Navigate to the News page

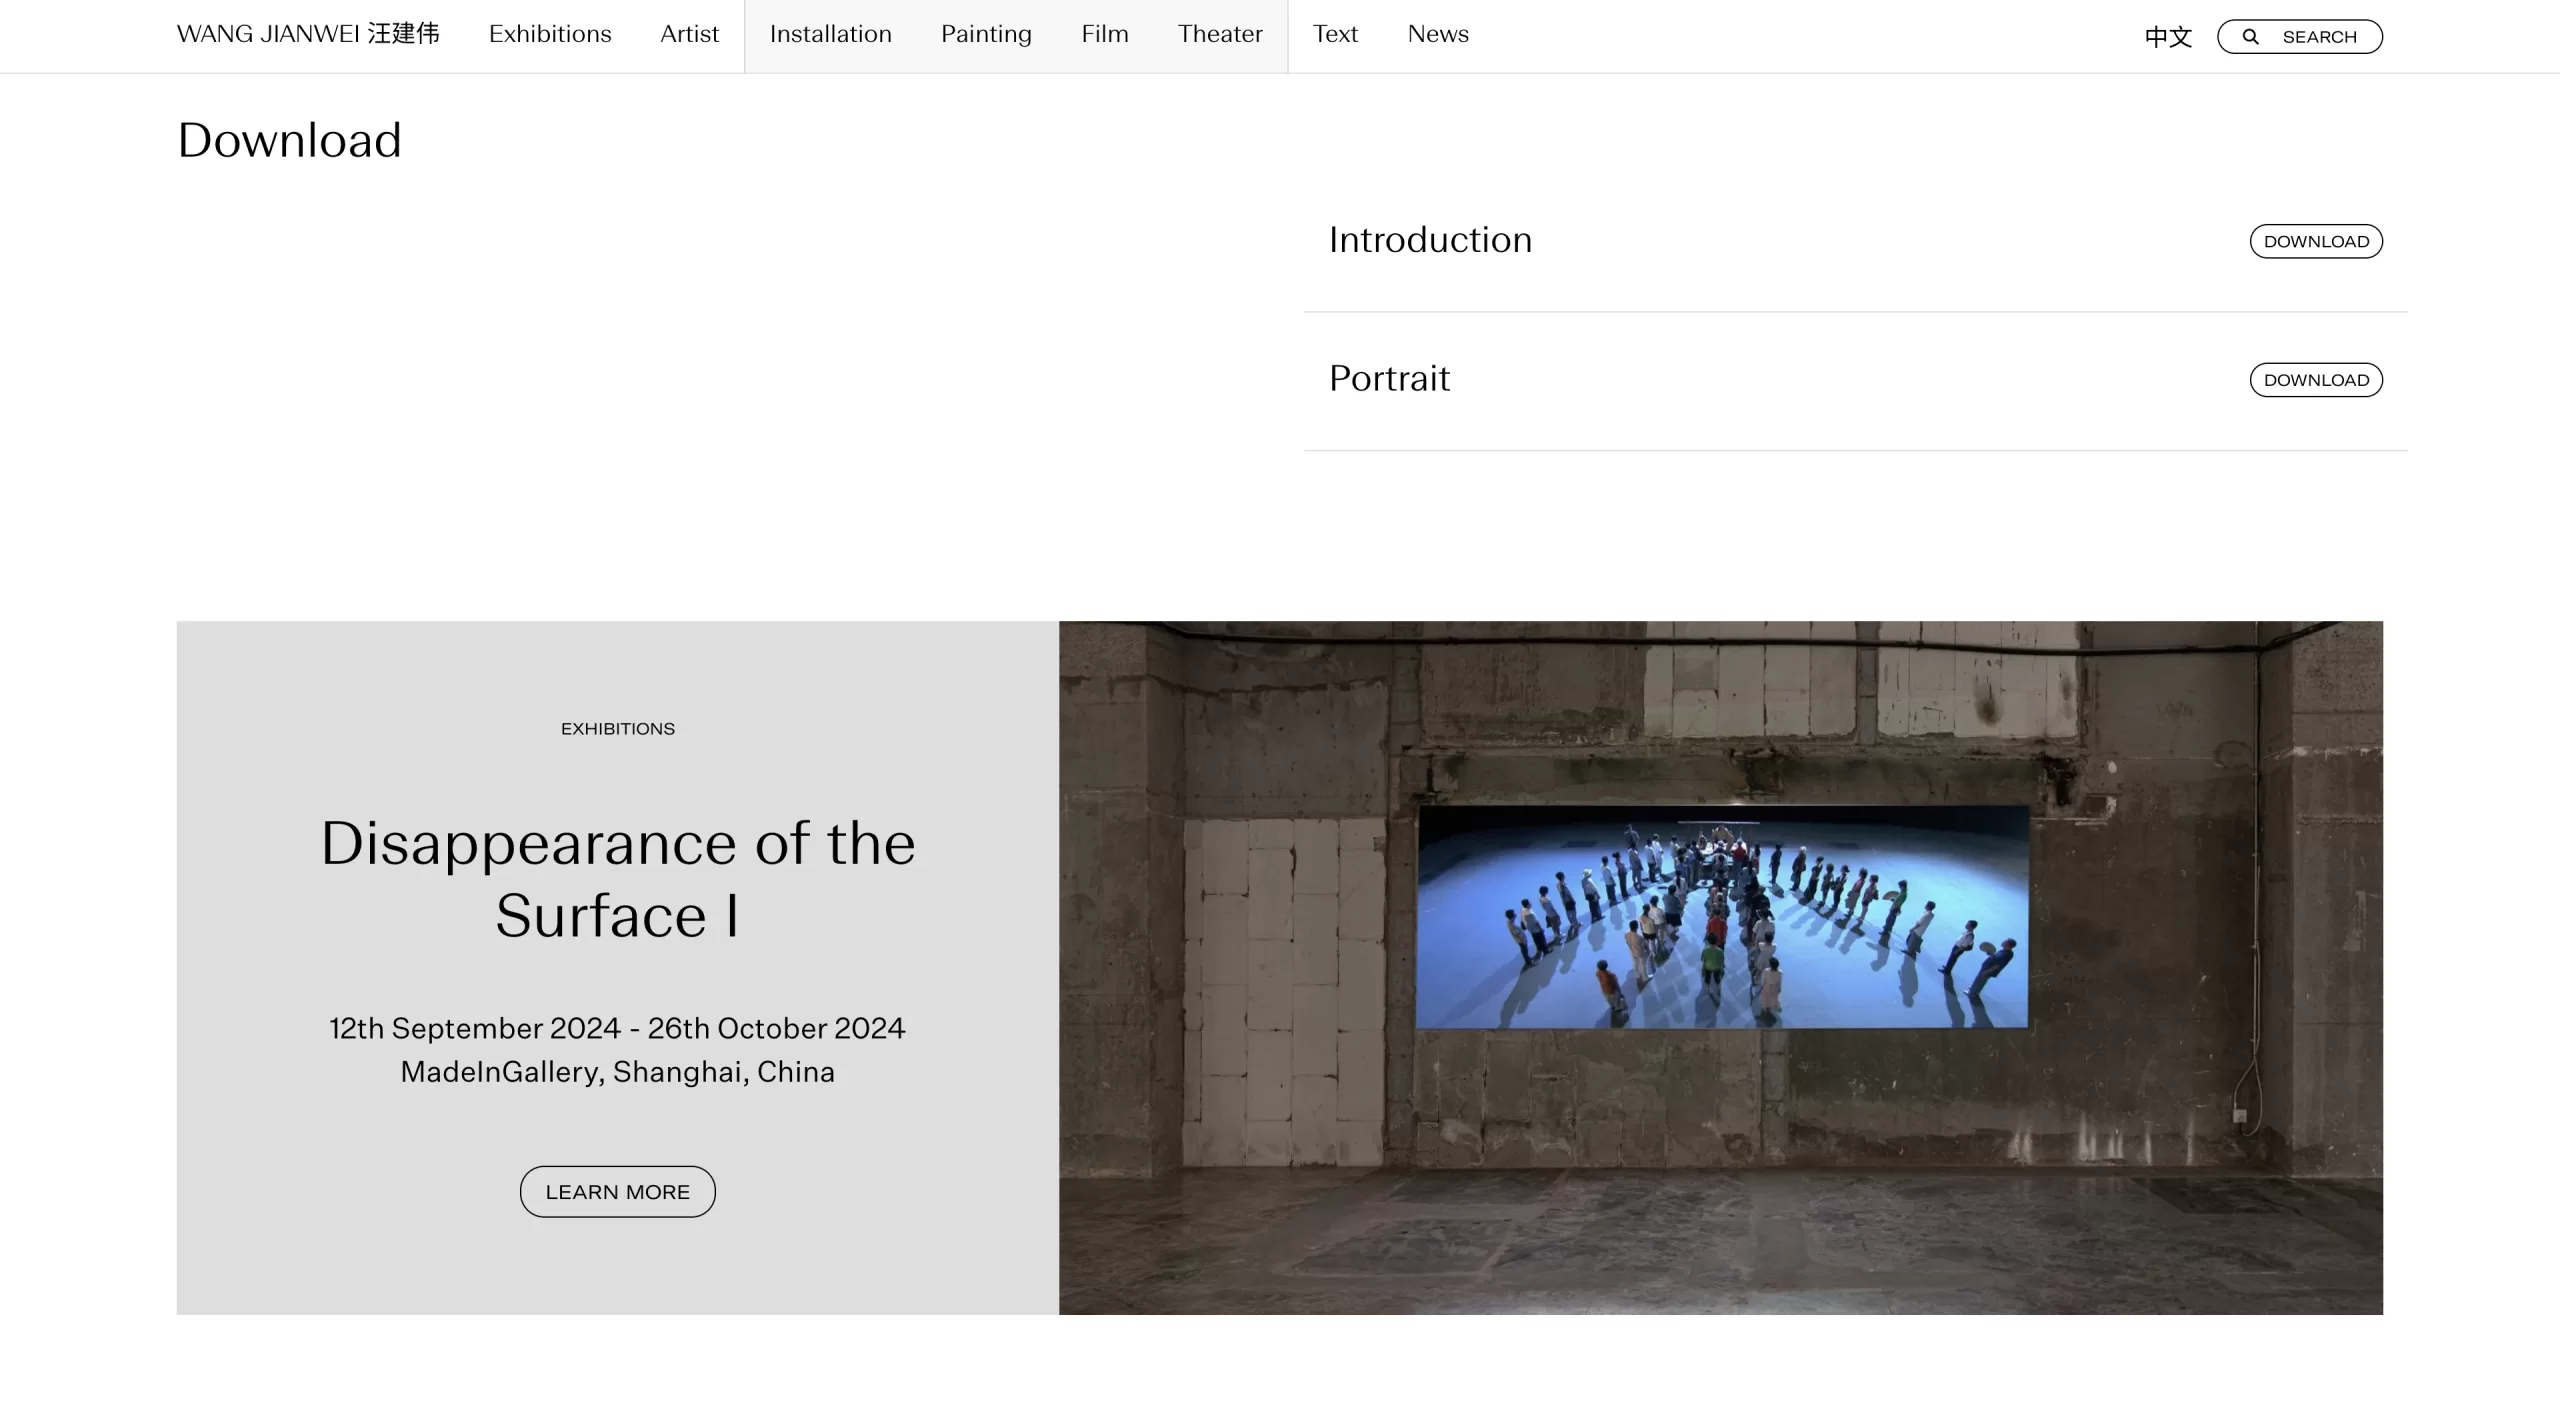[x=1438, y=34]
